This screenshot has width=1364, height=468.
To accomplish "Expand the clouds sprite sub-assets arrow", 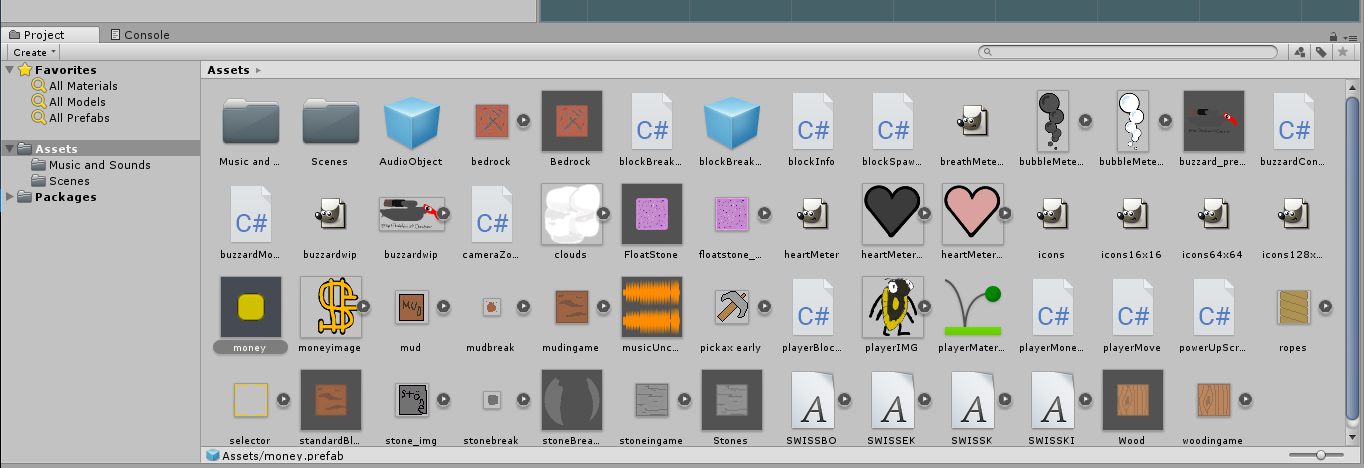I will tap(604, 213).
